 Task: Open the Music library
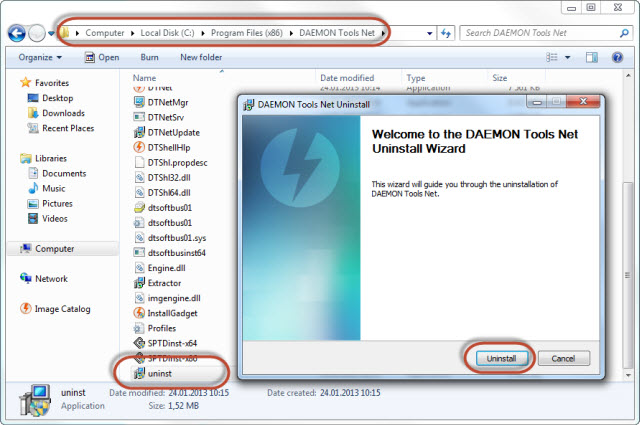(x=47, y=188)
